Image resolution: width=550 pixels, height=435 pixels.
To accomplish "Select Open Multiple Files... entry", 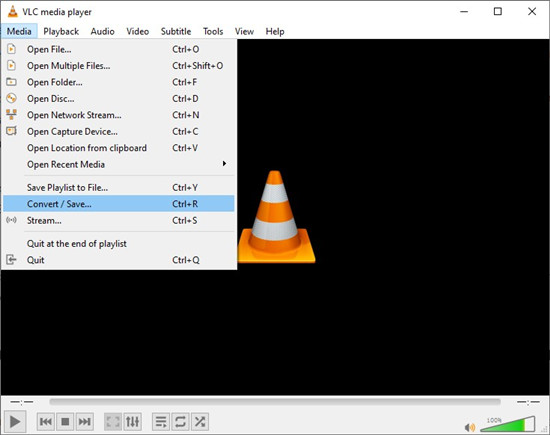I will (119, 66).
